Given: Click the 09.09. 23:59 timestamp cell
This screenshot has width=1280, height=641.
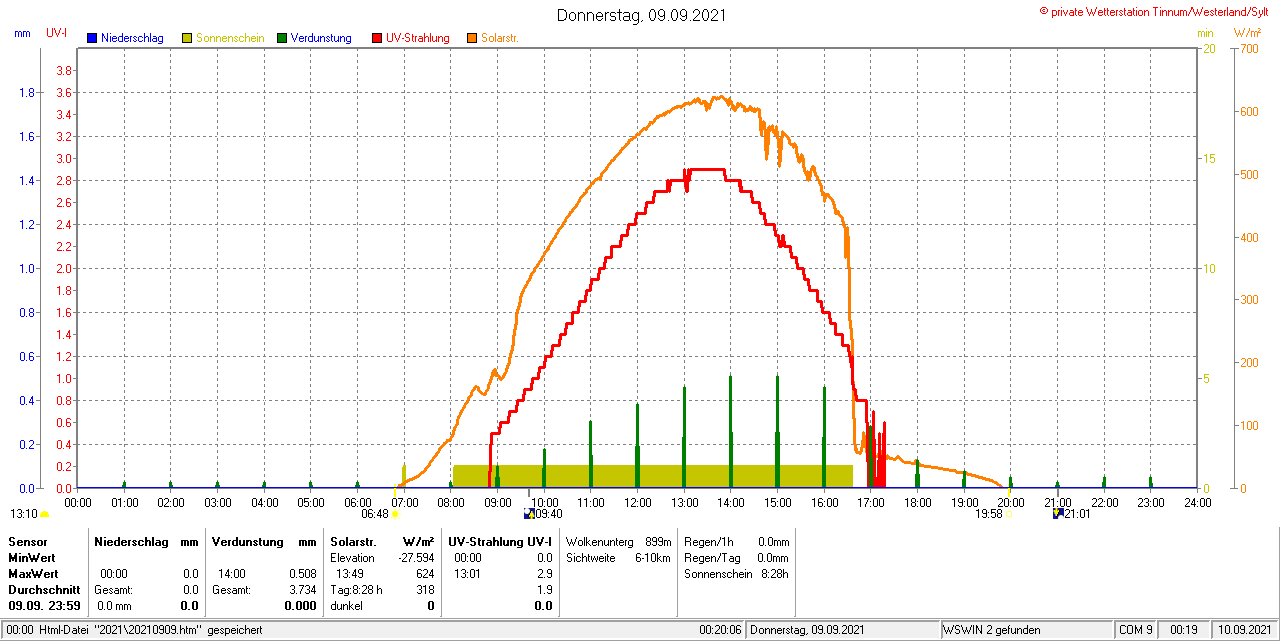Looking at the screenshot, I should click(44, 606).
